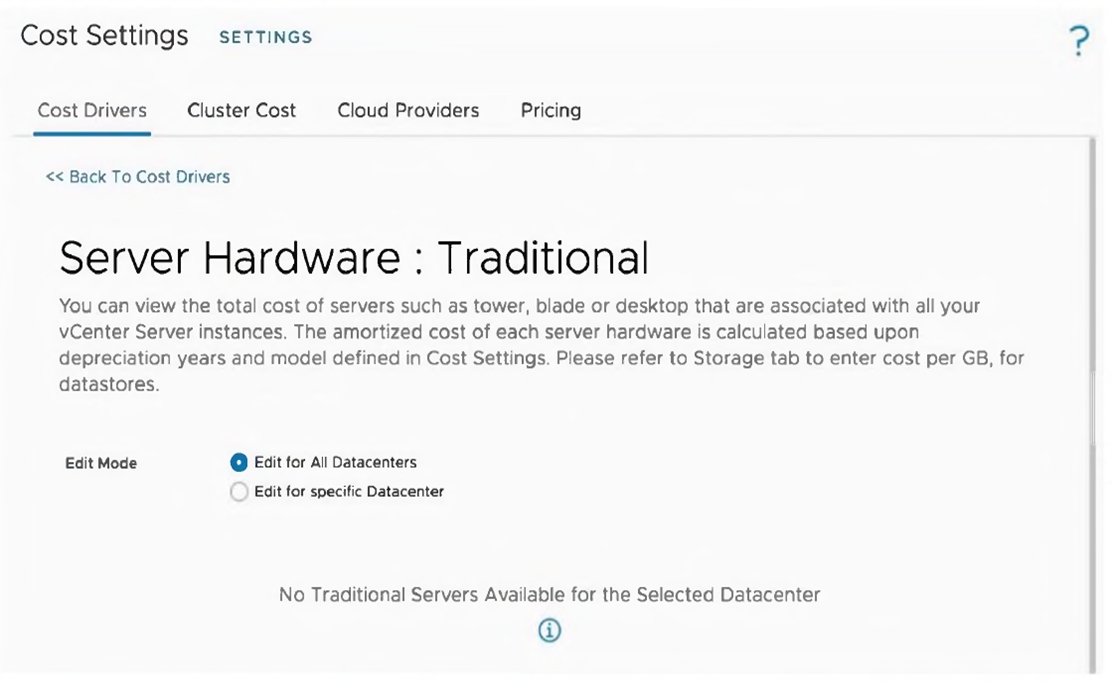Screen dimensions: 1112x684
Task: Follow the Back To Cost Drivers link
Action: (x=138, y=177)
